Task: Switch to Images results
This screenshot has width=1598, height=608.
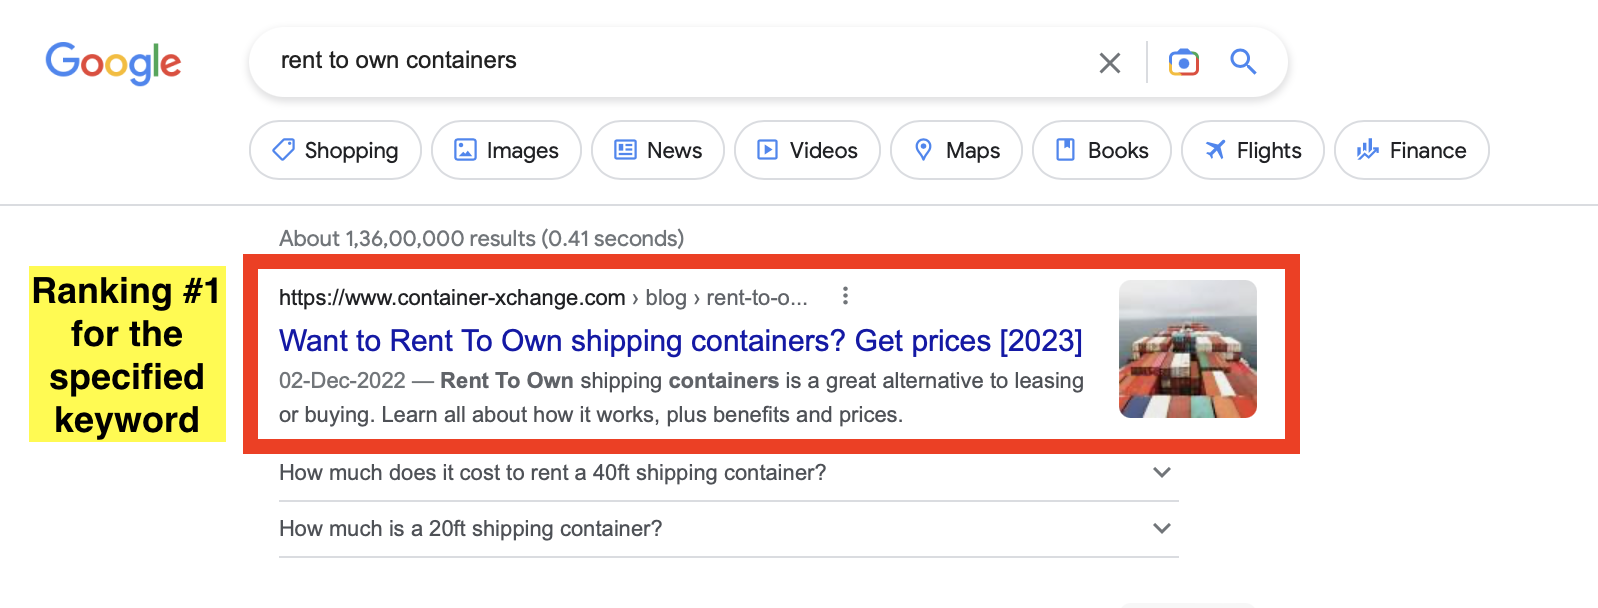Action: tap(506, 150)
